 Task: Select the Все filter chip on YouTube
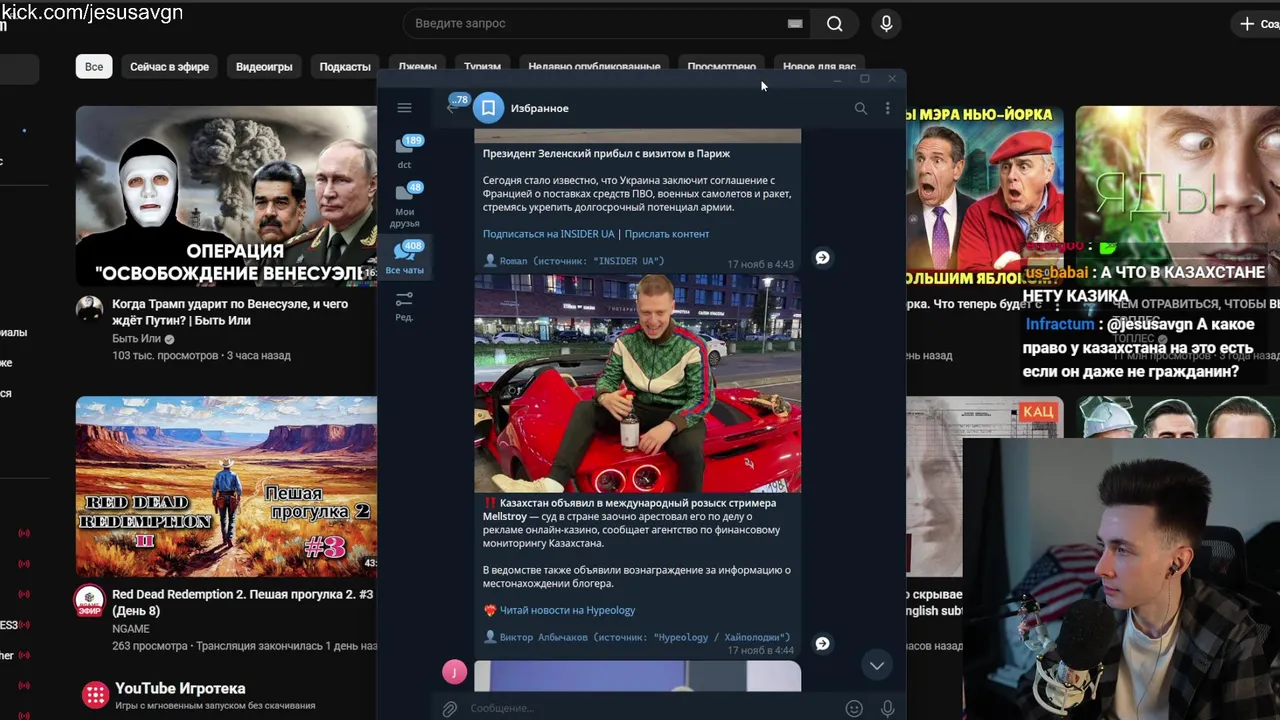pyautogui.click(x=94, y=67)
